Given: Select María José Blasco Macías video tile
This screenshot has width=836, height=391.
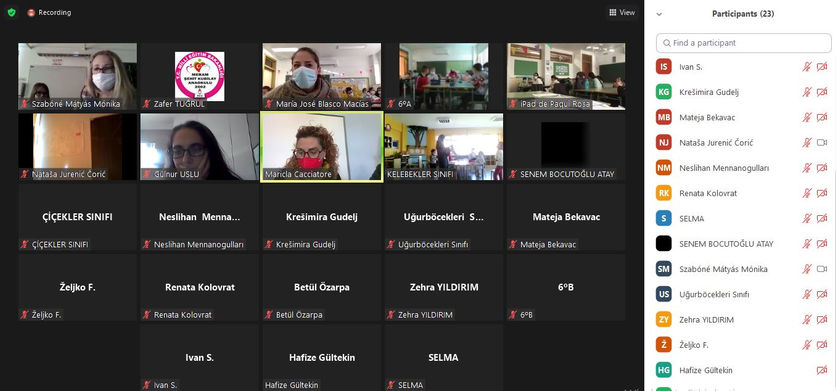Looking at the screenshot, I should click(x=321, y=76).
